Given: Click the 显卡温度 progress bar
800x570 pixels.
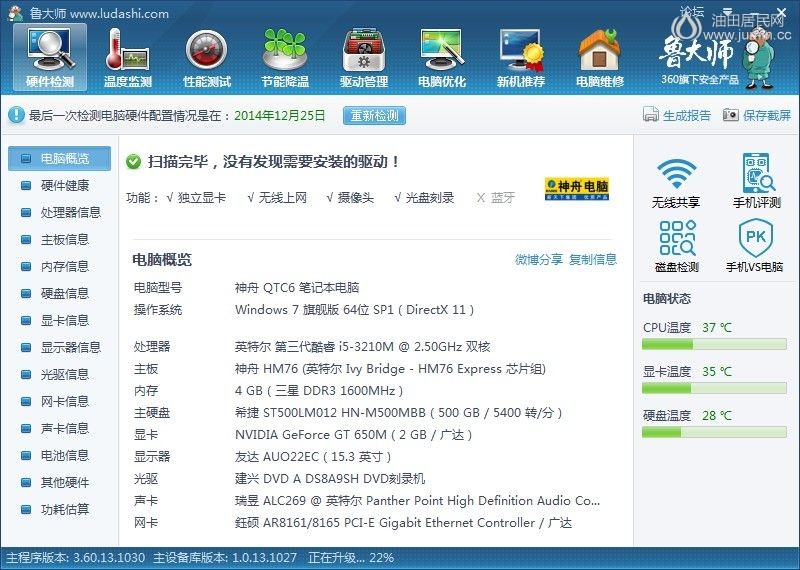Looking at the screenshot, I should 714,388.
